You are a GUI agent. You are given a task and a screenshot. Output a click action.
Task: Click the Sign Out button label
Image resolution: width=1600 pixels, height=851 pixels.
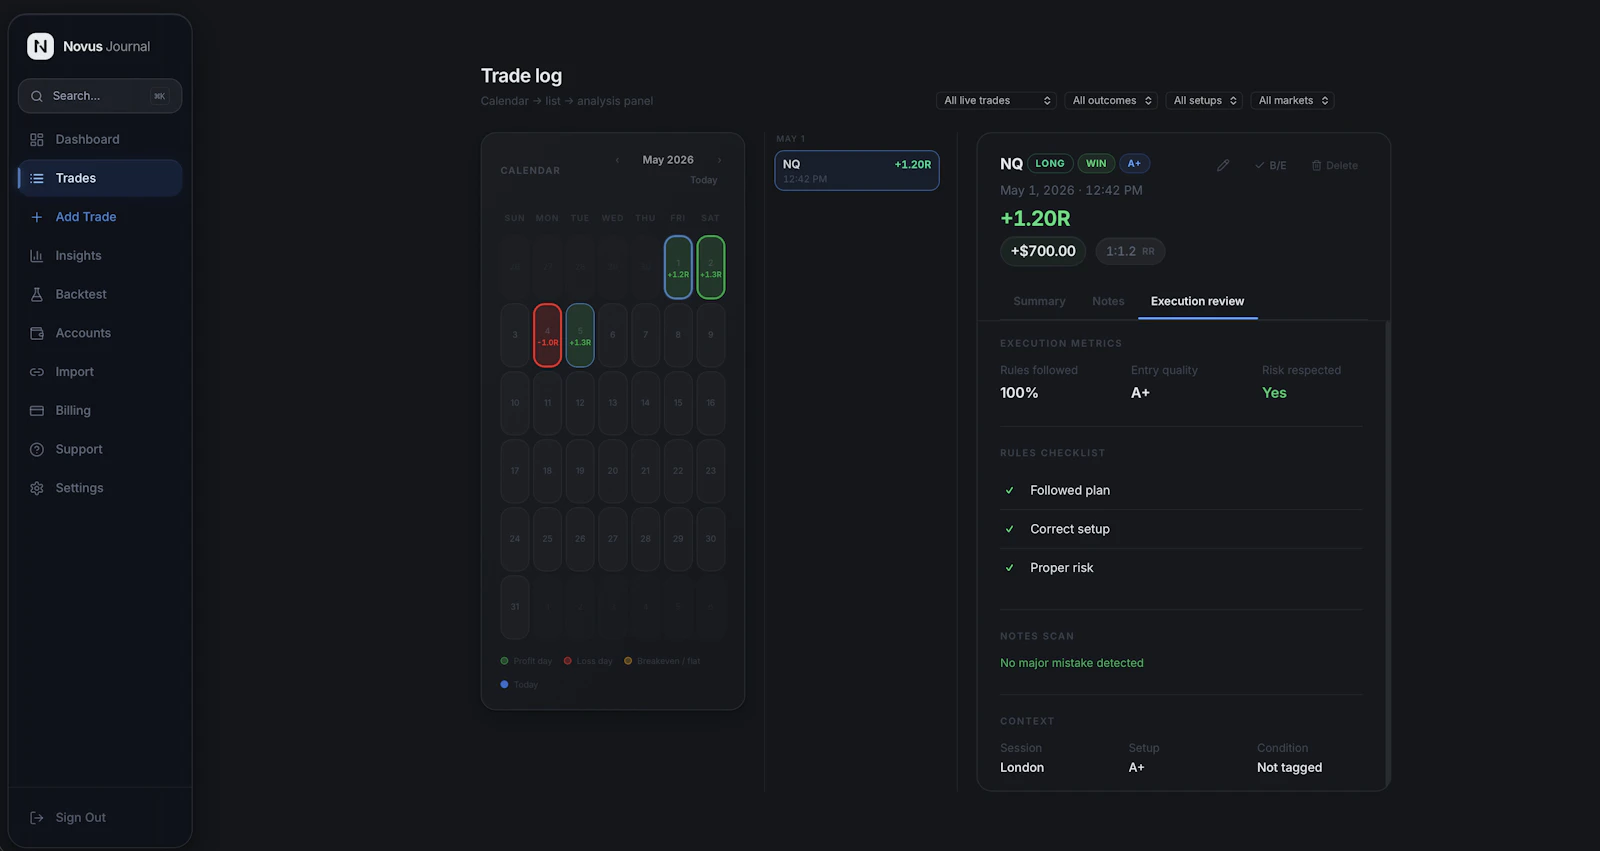pyautogui.click(x=81, y=817)
